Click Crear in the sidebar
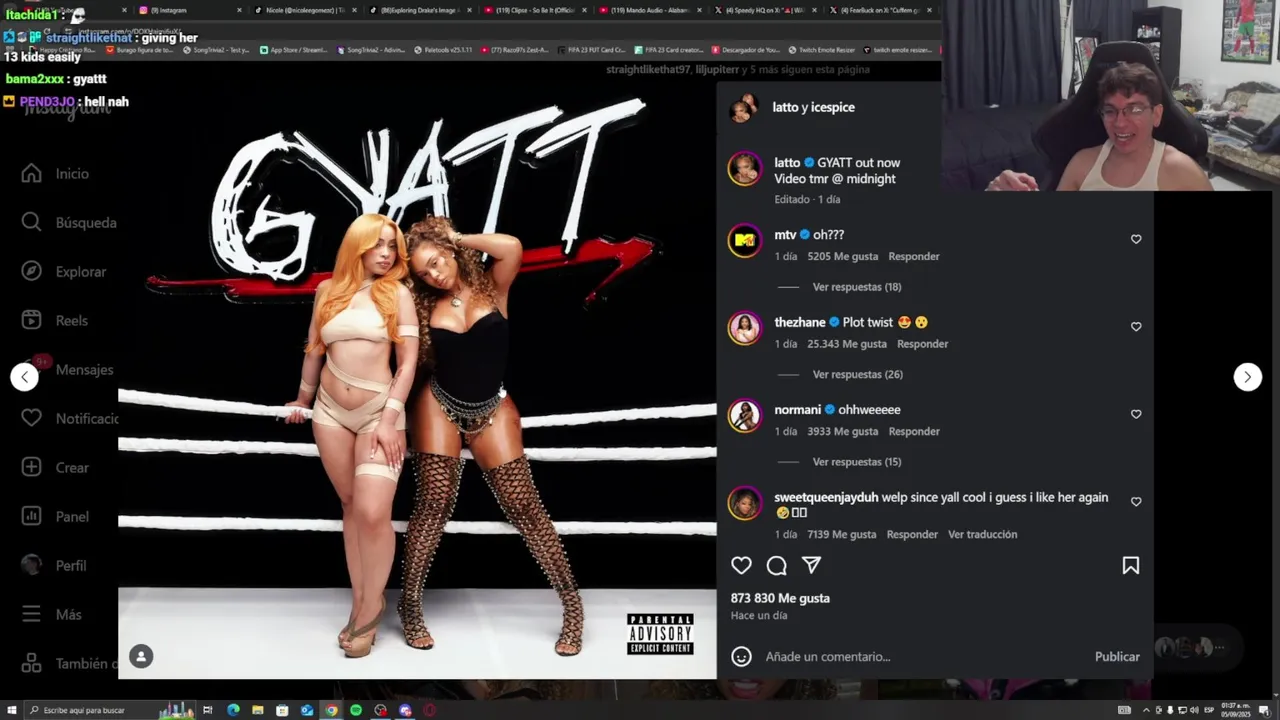Viewport: 1280px width, 720px height. (55, 468)
